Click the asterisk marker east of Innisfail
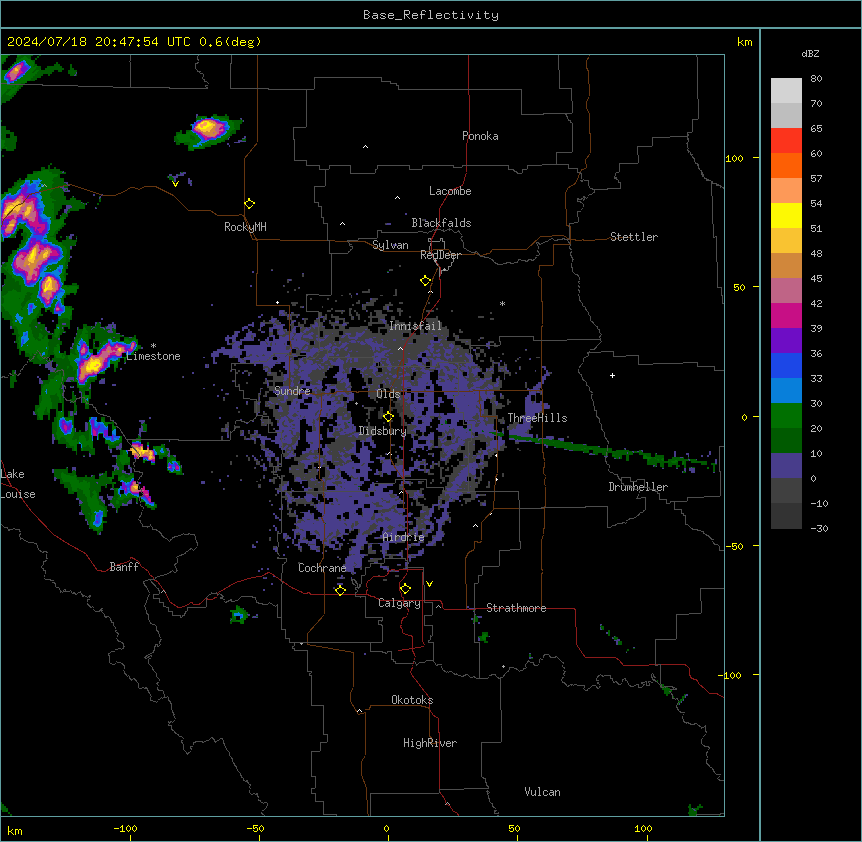 pos(502,303)
